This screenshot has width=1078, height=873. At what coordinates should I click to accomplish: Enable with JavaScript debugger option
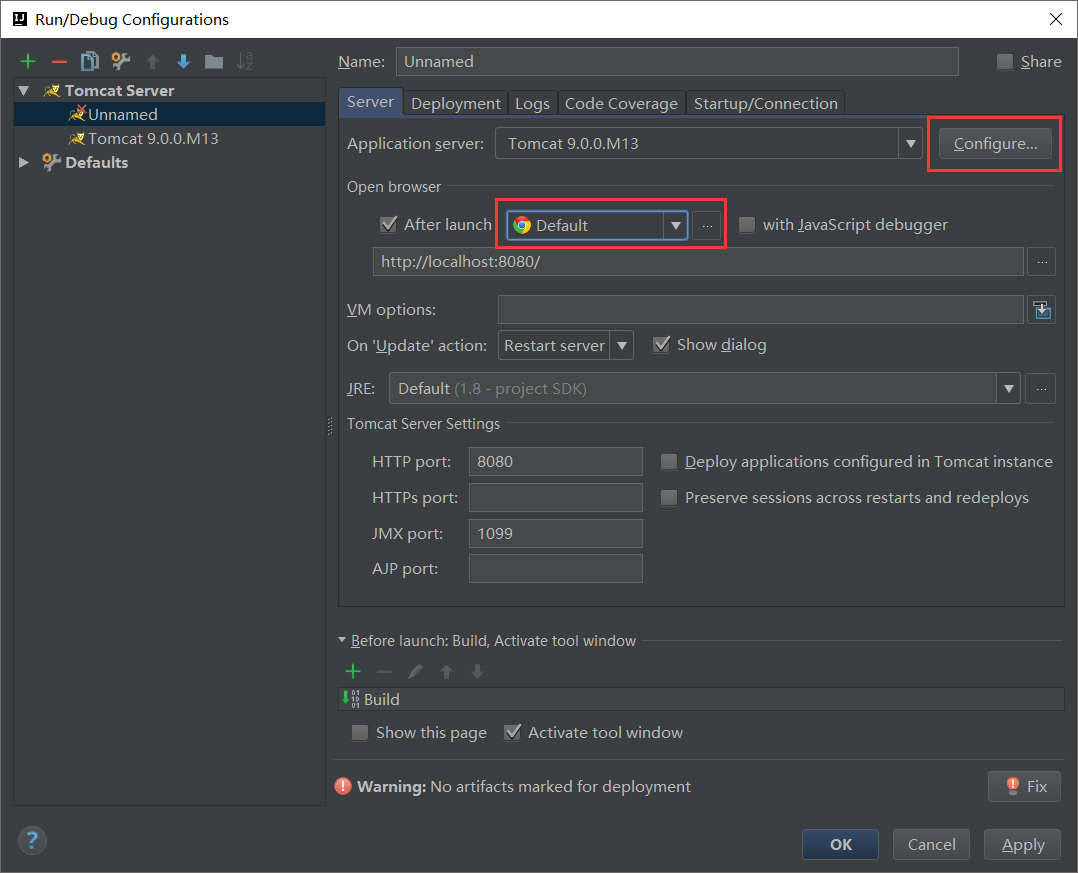click(x=747, y=225)
